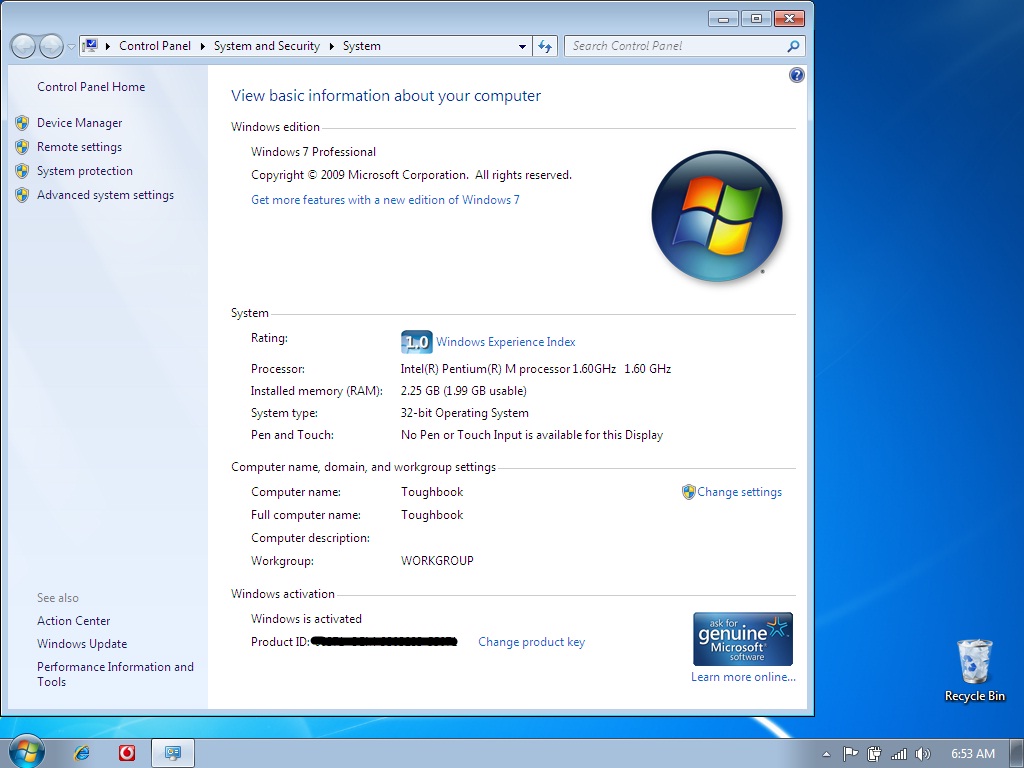Viewport: 1024px width, 768px height.
Task: Close the System window
Action: [790, 19]
